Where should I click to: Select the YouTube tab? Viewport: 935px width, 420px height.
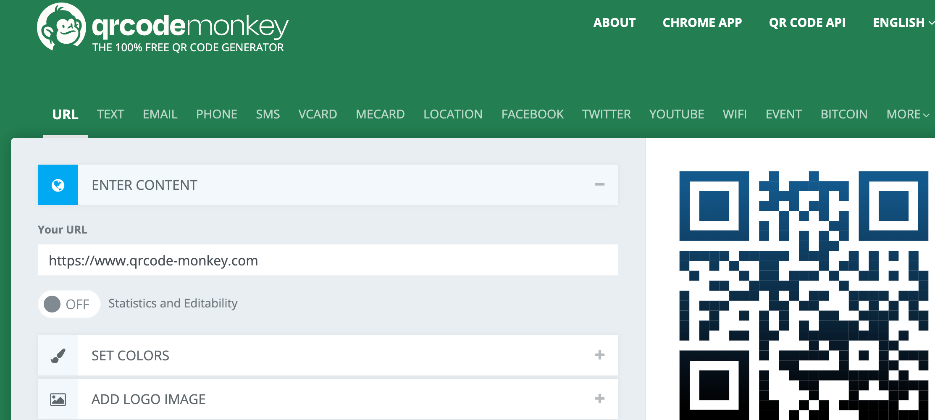click(x=676, y=114)
